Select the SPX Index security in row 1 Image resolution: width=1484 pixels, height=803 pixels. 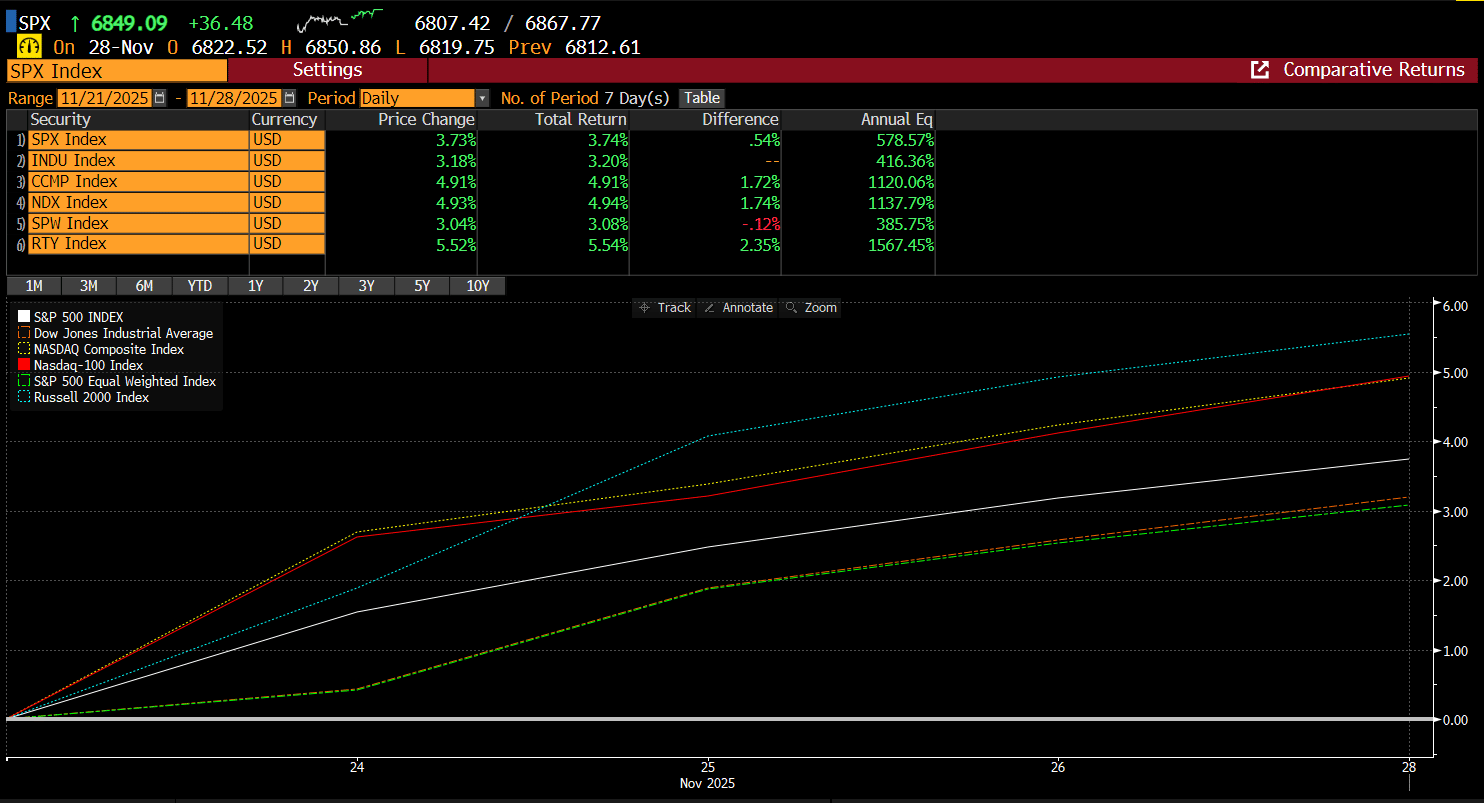[138, 140]
